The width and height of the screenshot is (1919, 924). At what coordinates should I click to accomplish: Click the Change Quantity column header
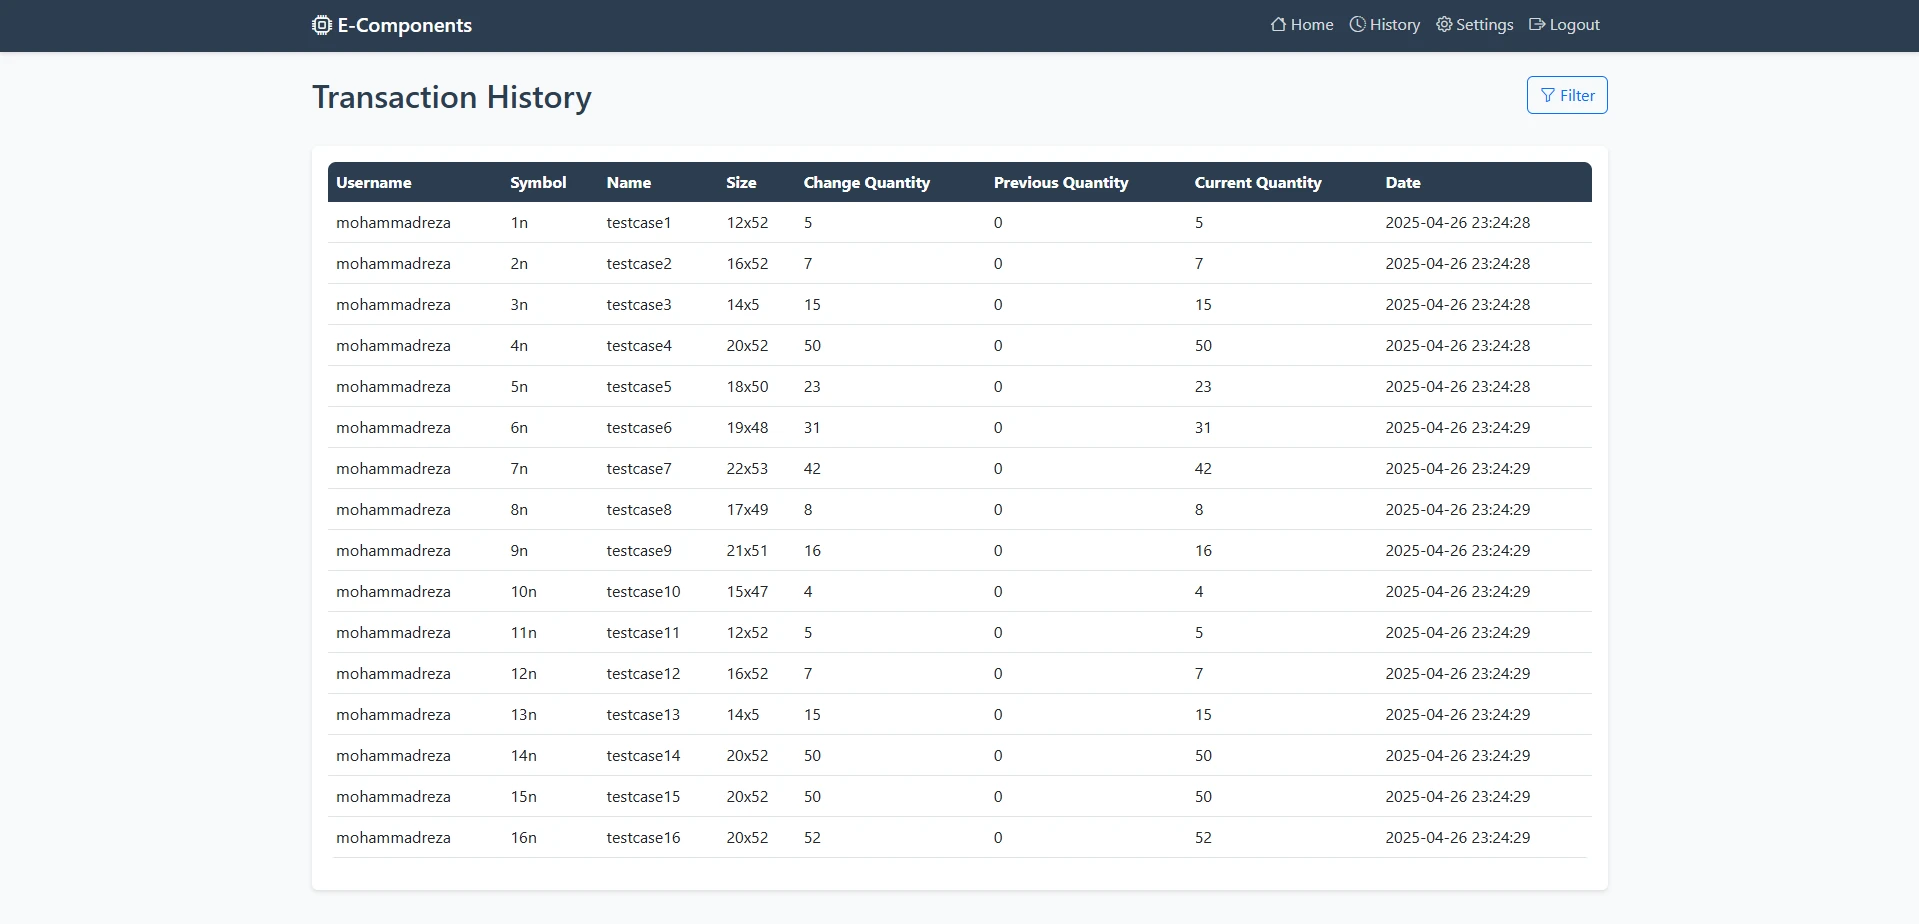866,183
